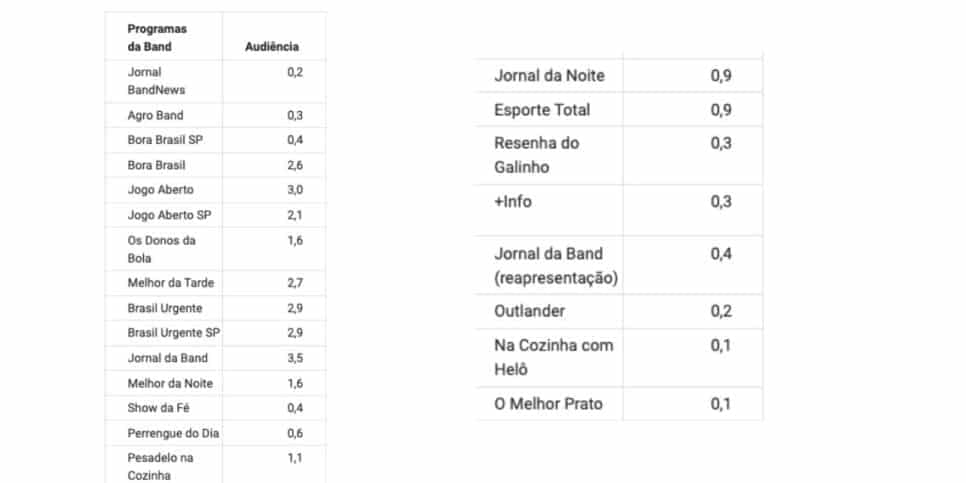Click the +Info row
This screenshot has height=483, width=966.
pos(619,210)
